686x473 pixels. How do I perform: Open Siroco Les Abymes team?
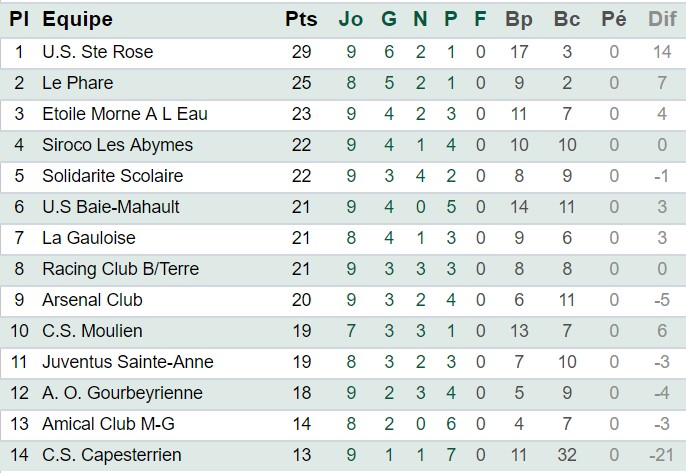(x=118, y=145)
